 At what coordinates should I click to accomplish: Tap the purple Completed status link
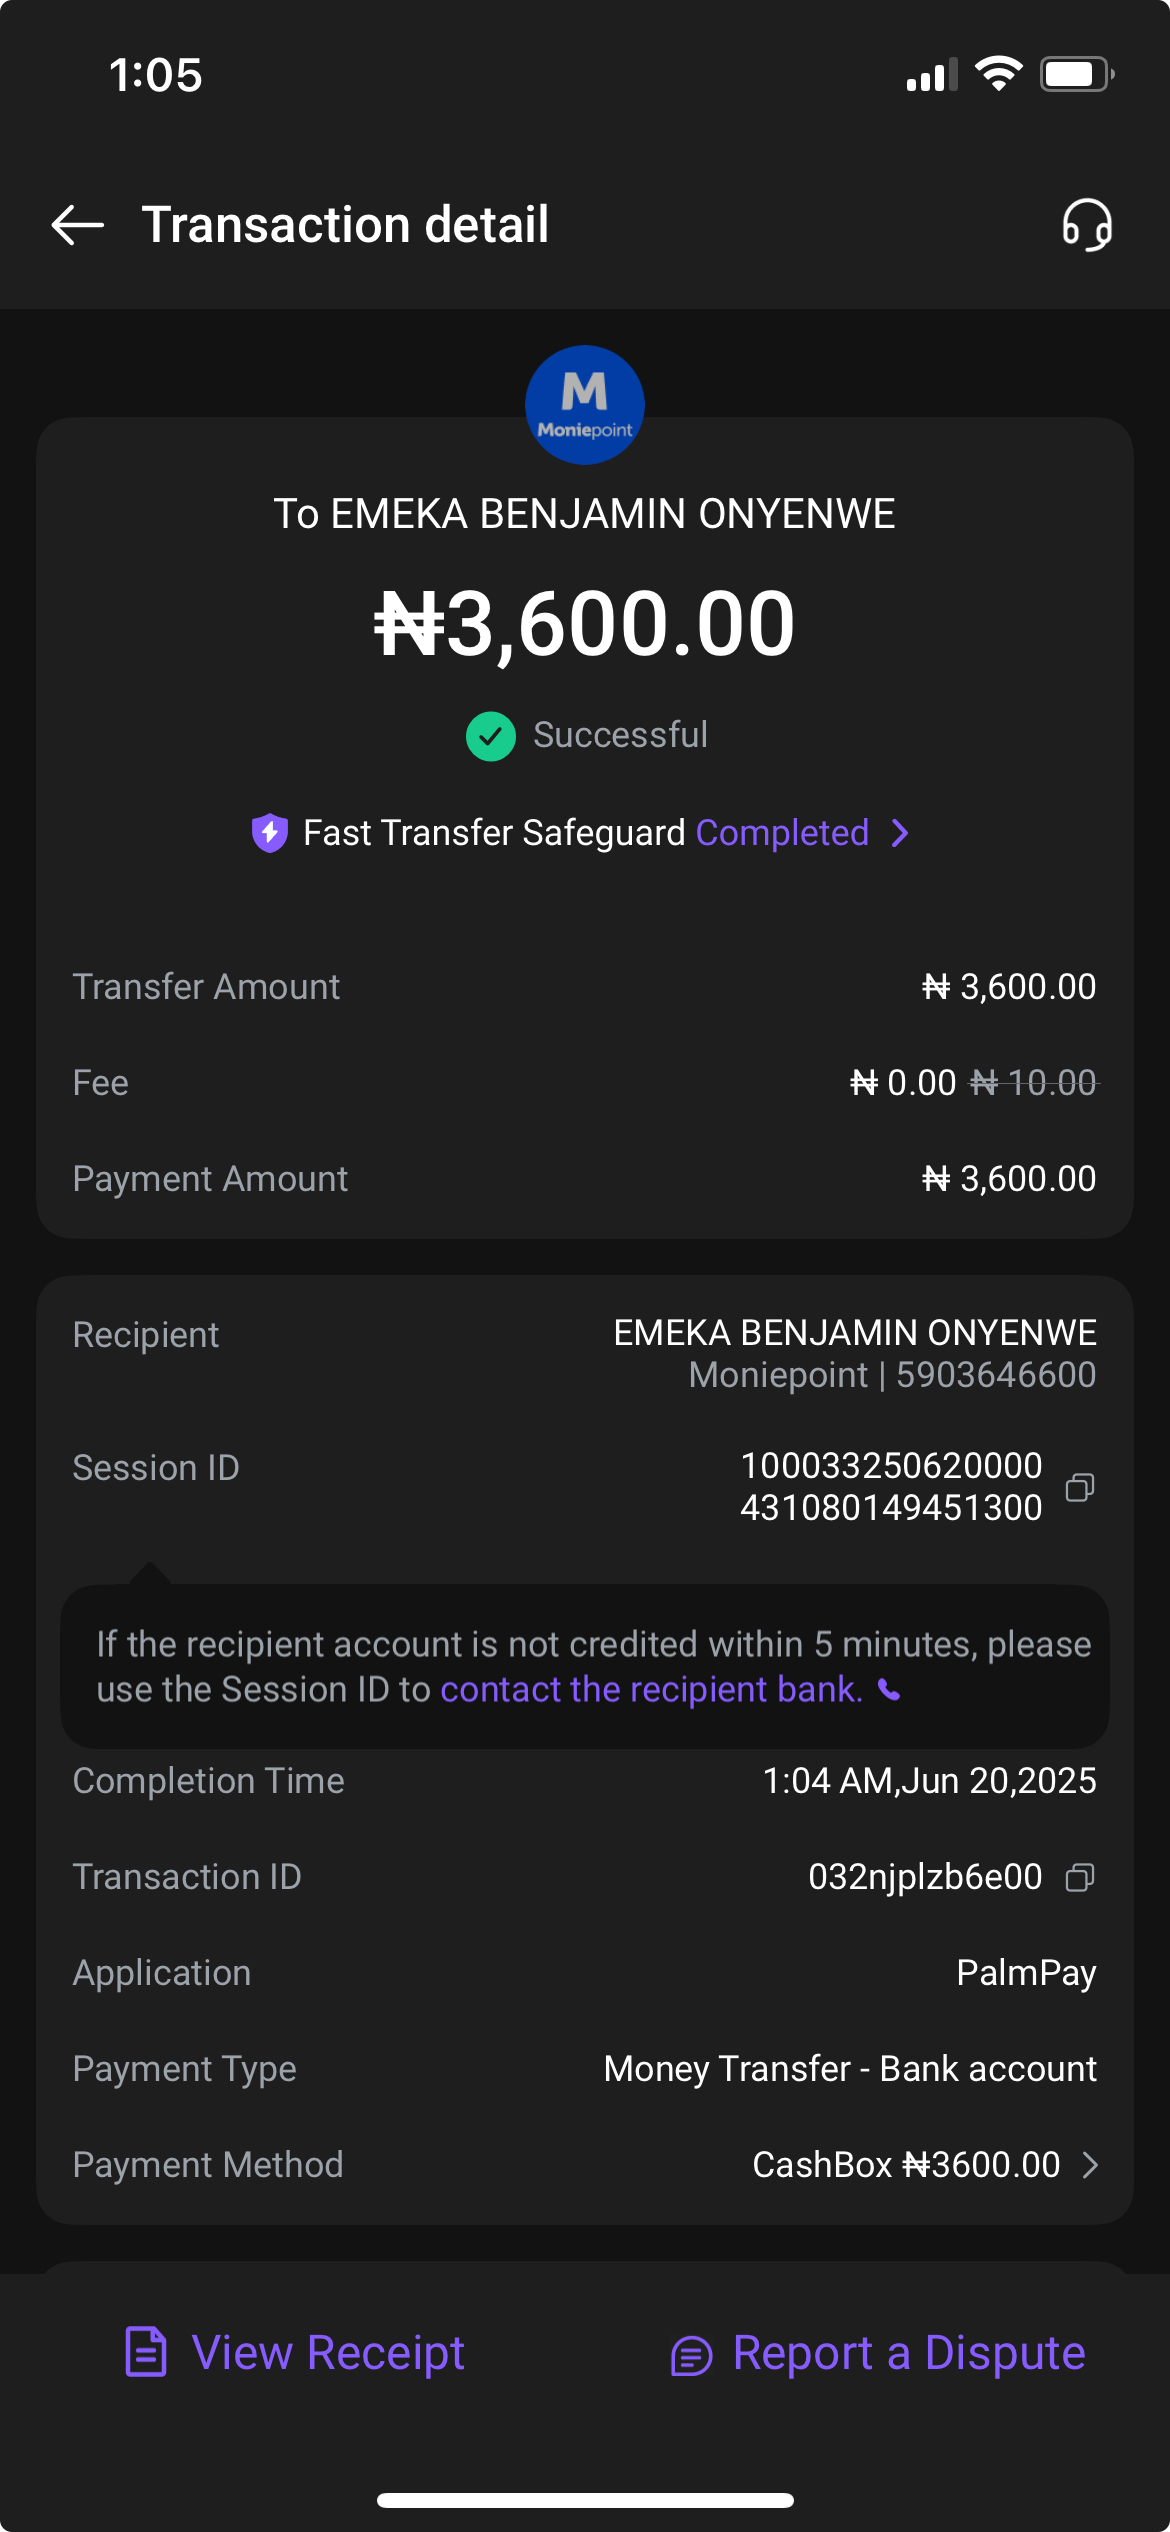coord(782,833)
